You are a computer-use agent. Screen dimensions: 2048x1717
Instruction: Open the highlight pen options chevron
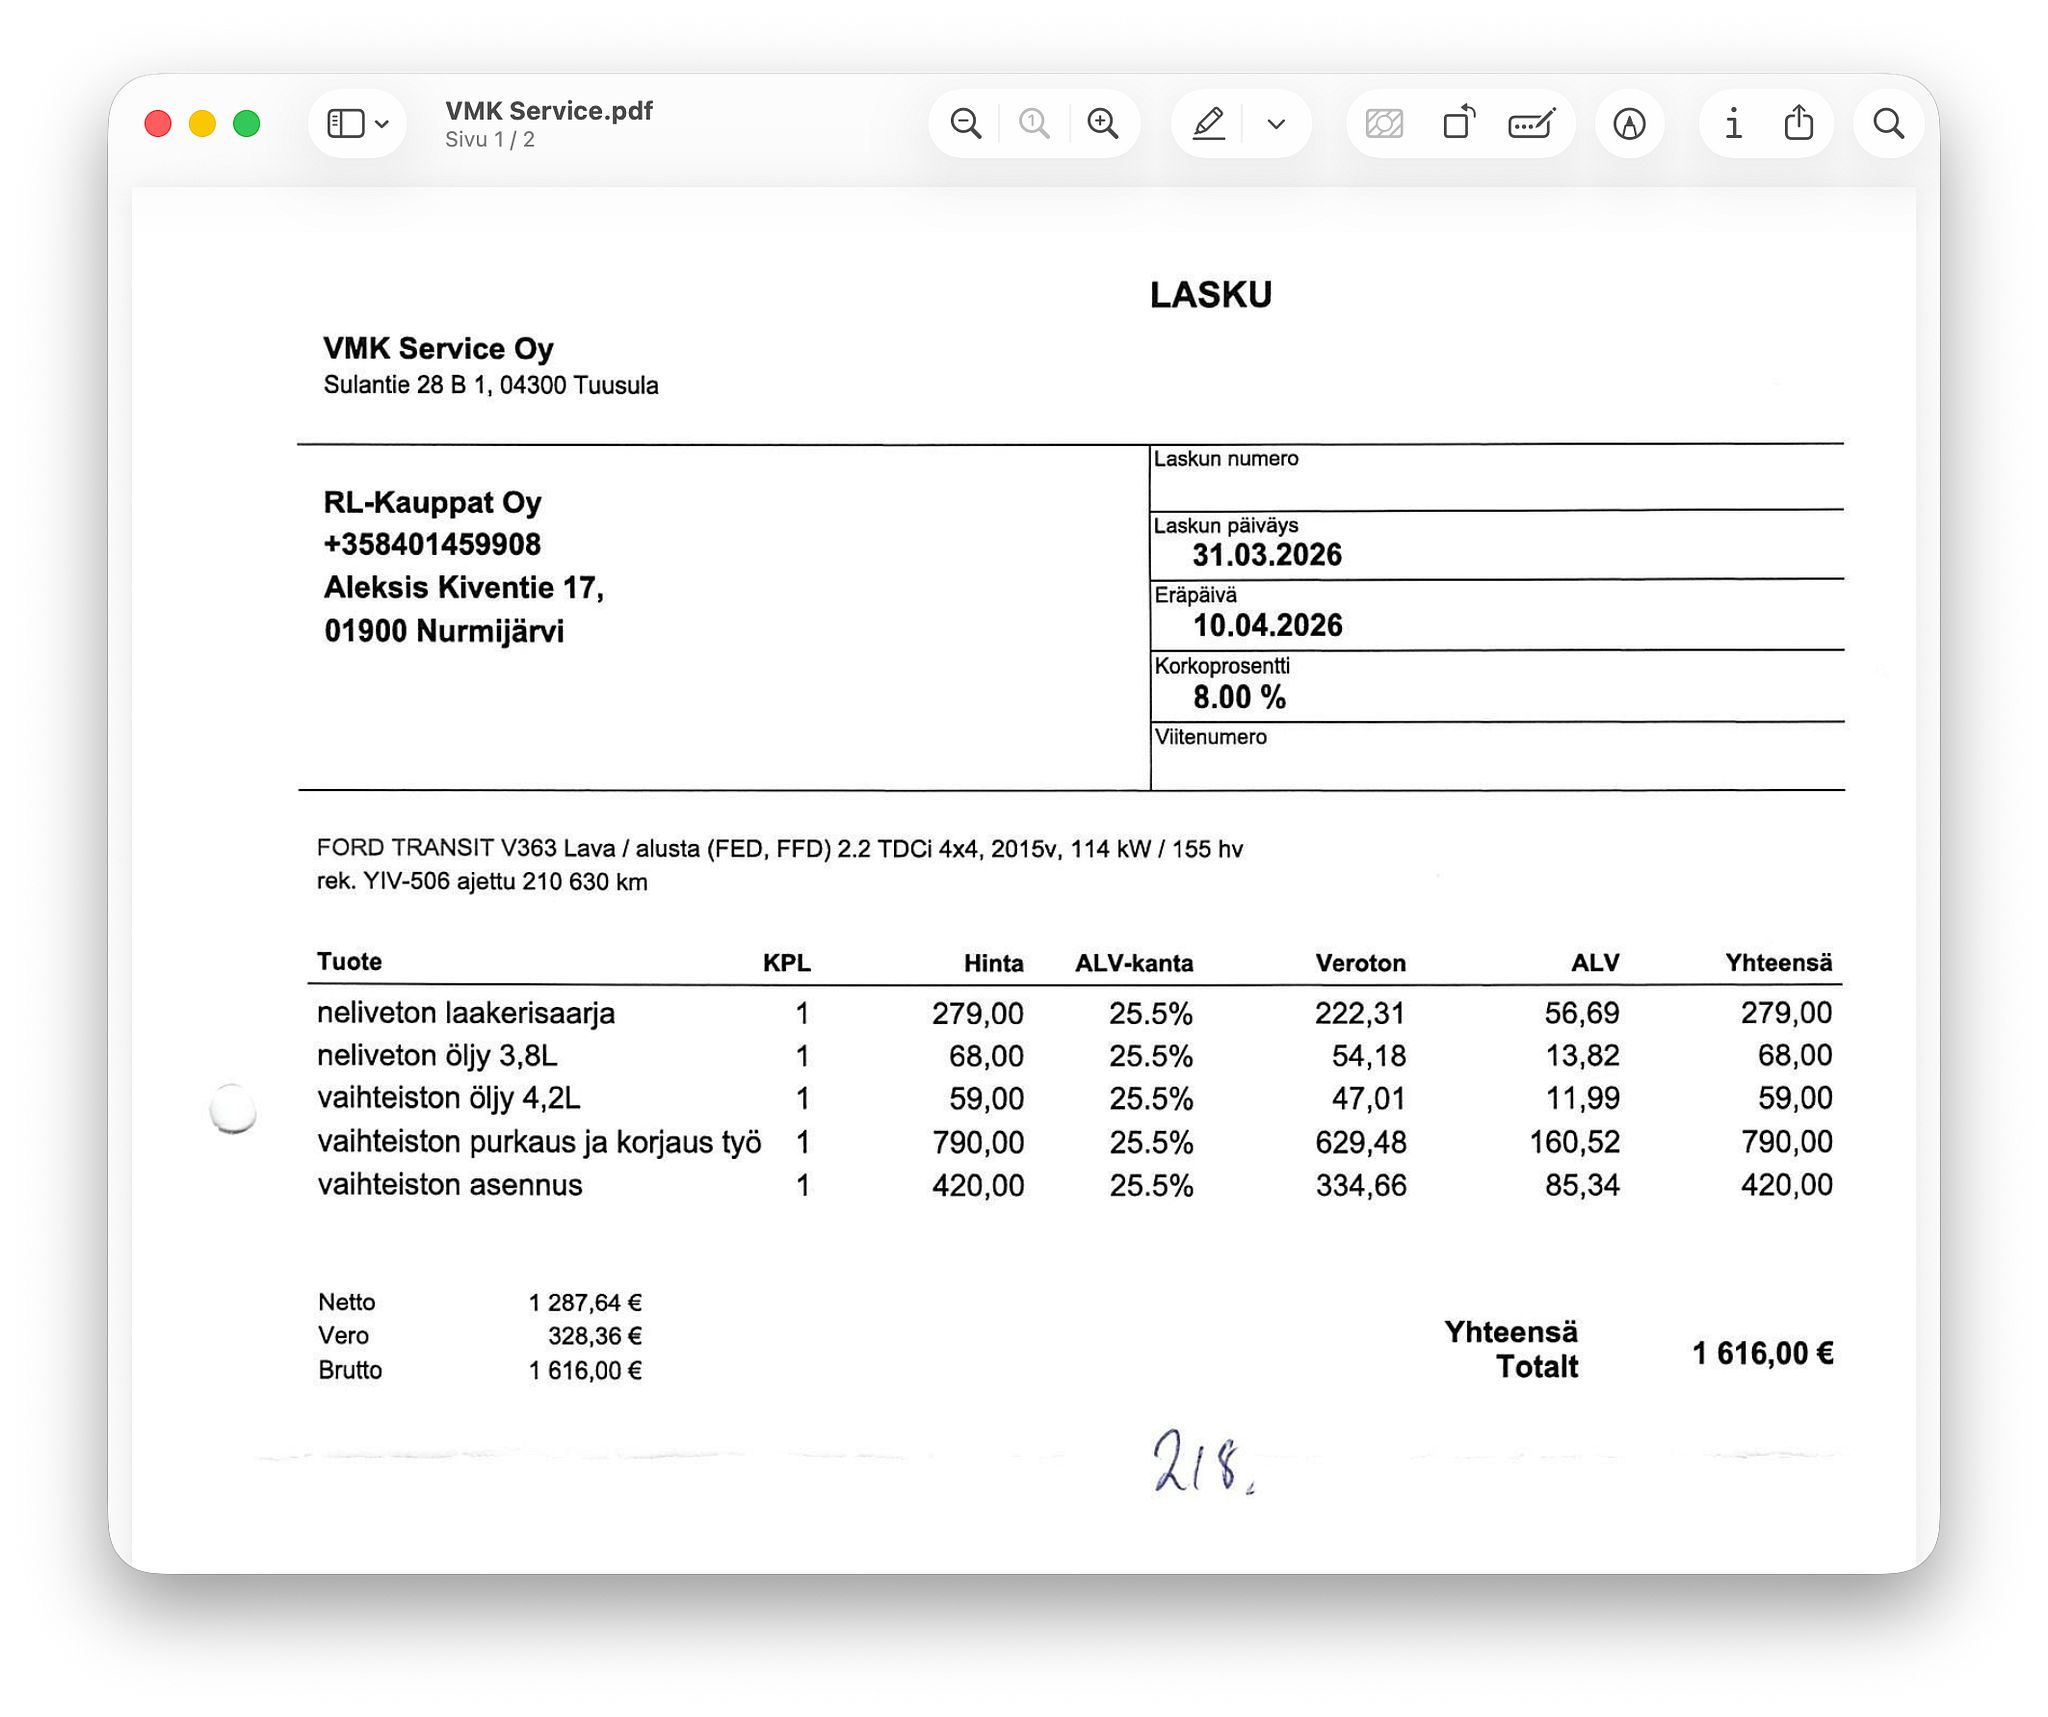[x=1276, y=124]
